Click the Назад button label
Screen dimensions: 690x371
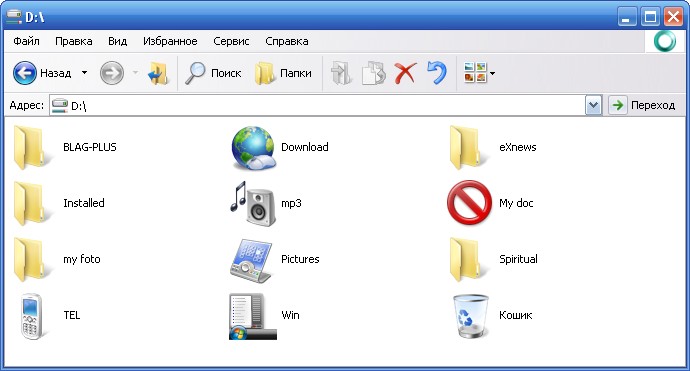pyautogui.click(x=55, y=73)
